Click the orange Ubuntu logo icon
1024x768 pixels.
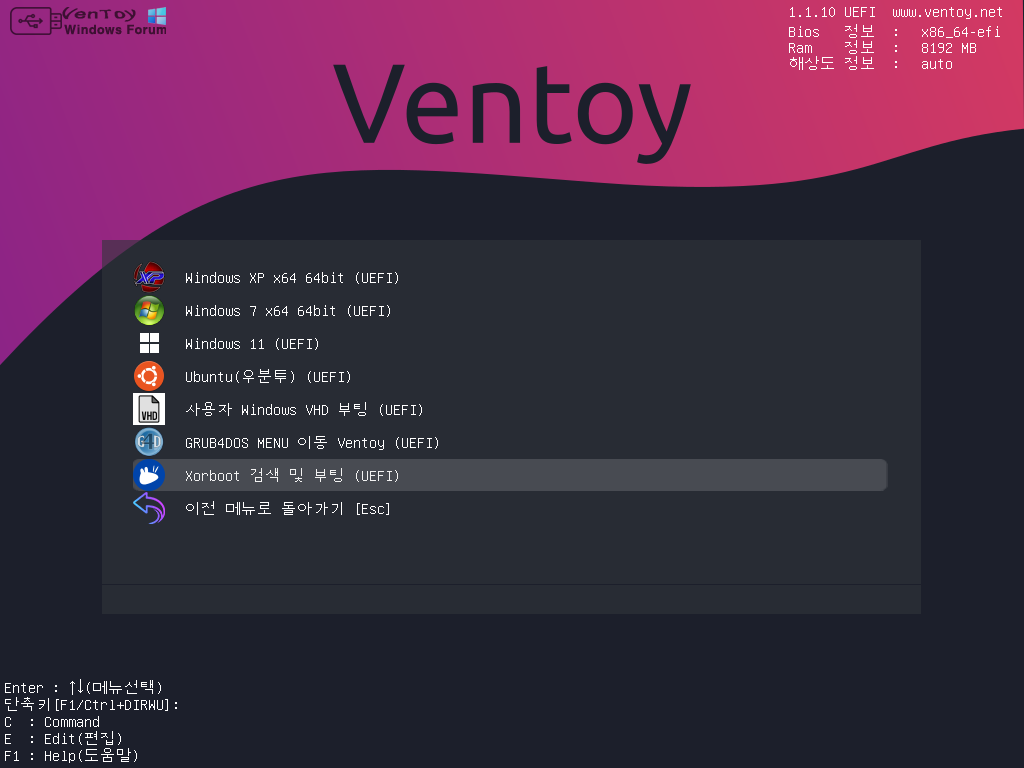tap(149, 377)
